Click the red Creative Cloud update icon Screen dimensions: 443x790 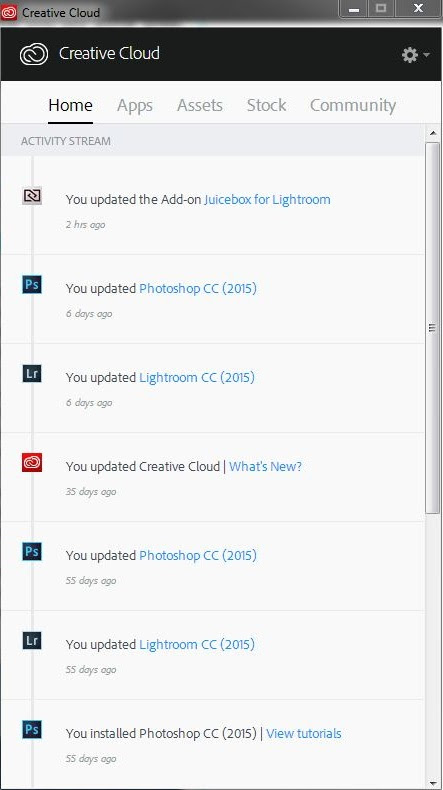32,463
